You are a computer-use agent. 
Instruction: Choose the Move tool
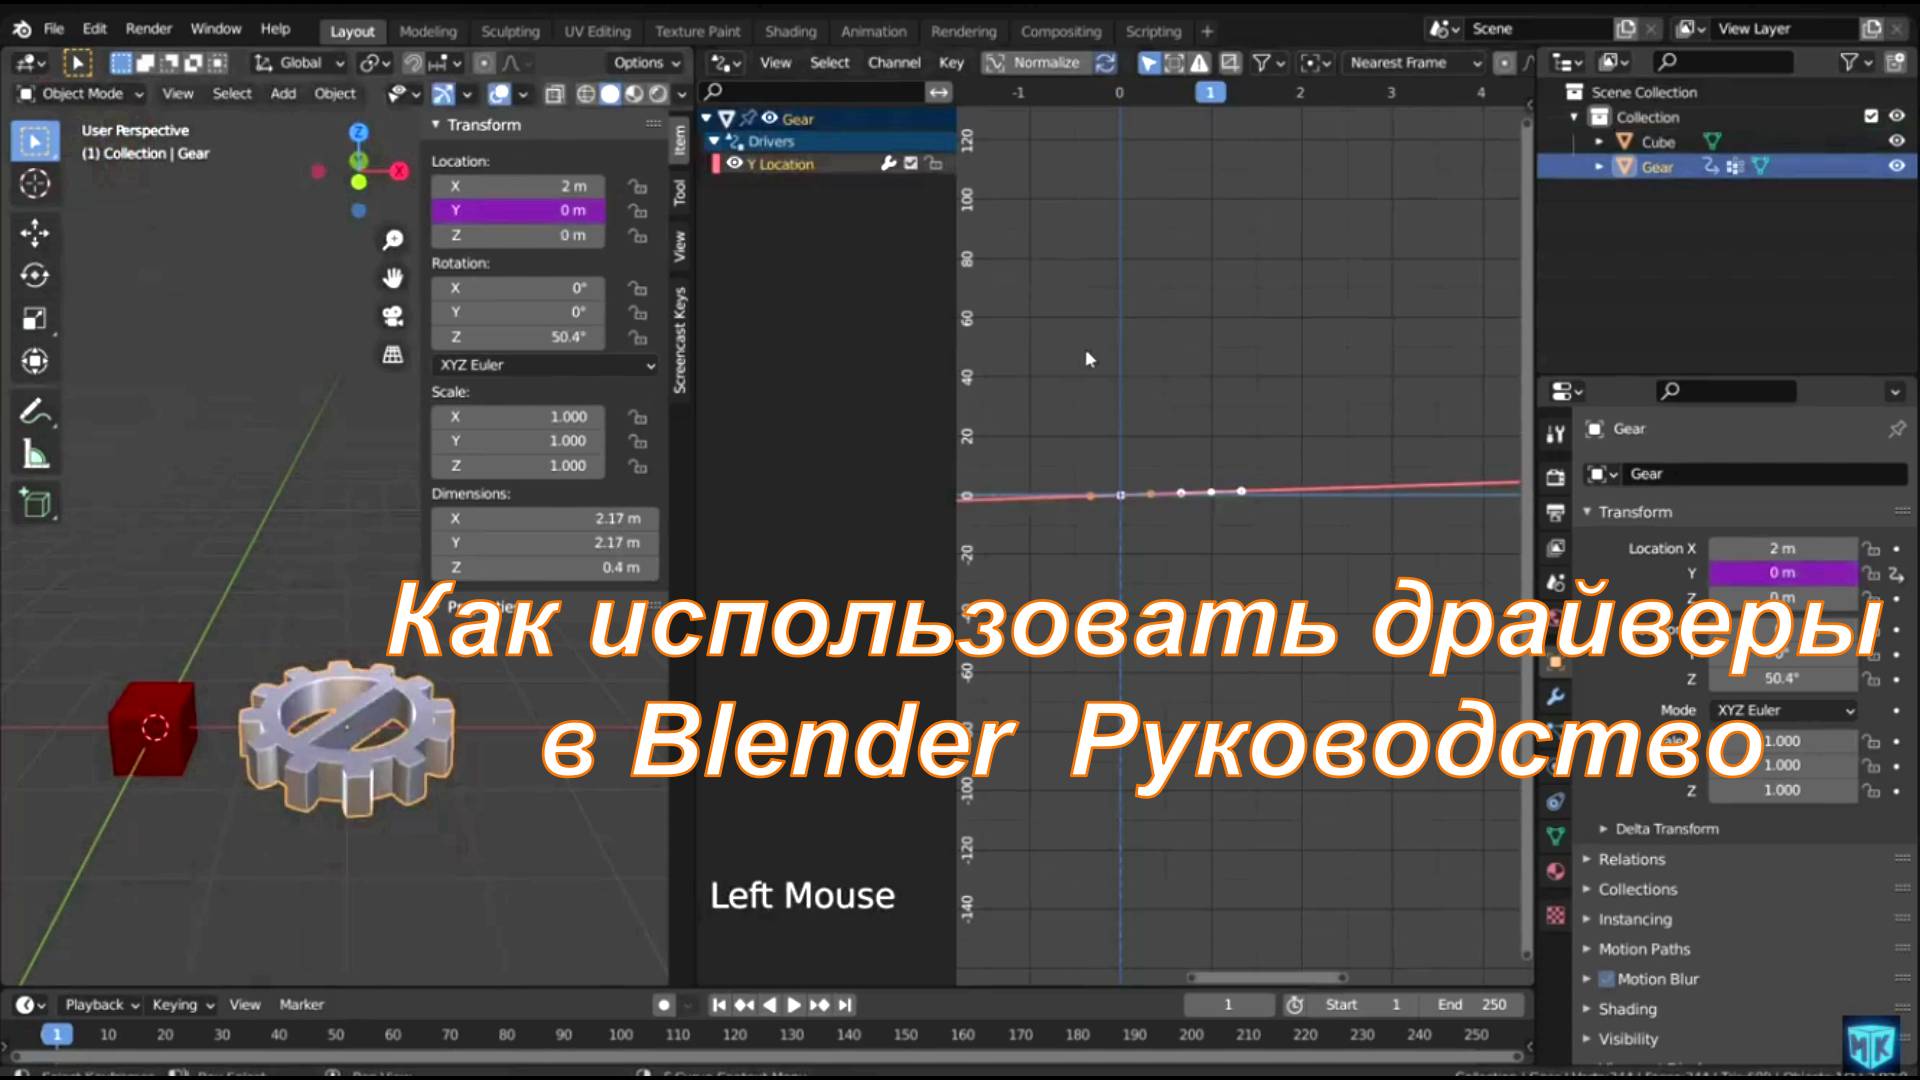coord(35,233)
